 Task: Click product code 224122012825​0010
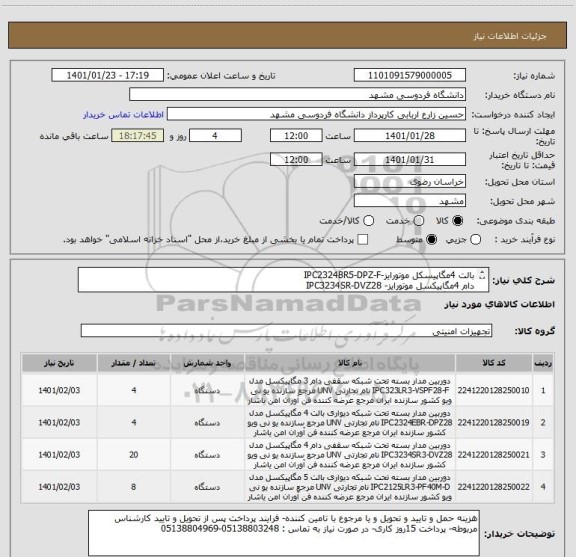pyautogui.click(x=493, y=391)
